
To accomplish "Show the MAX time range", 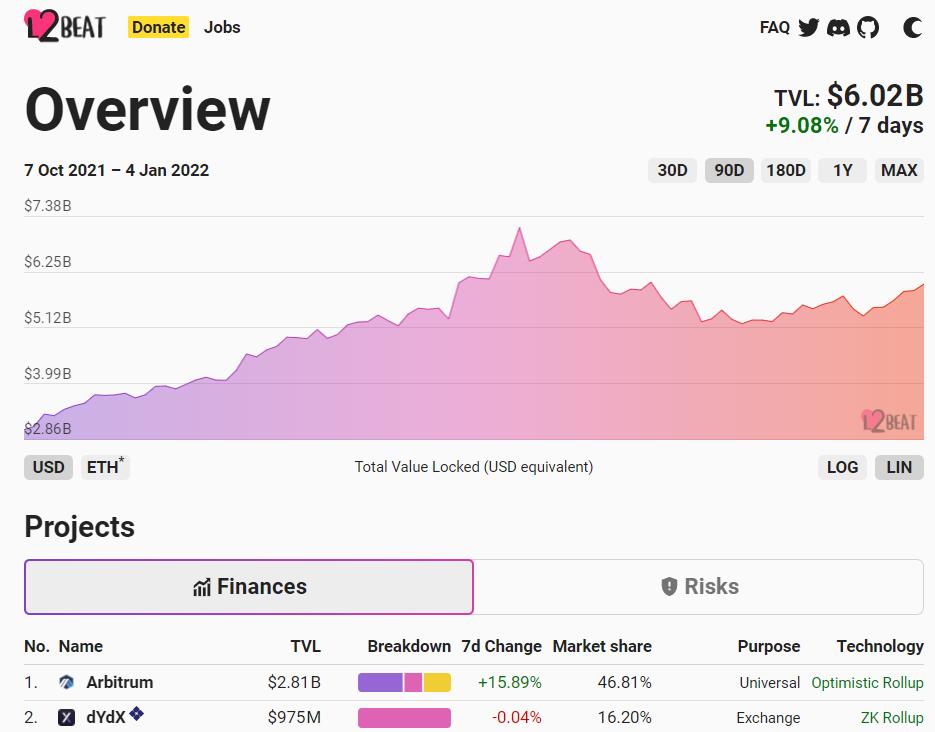I will click(x=898, y=170).
